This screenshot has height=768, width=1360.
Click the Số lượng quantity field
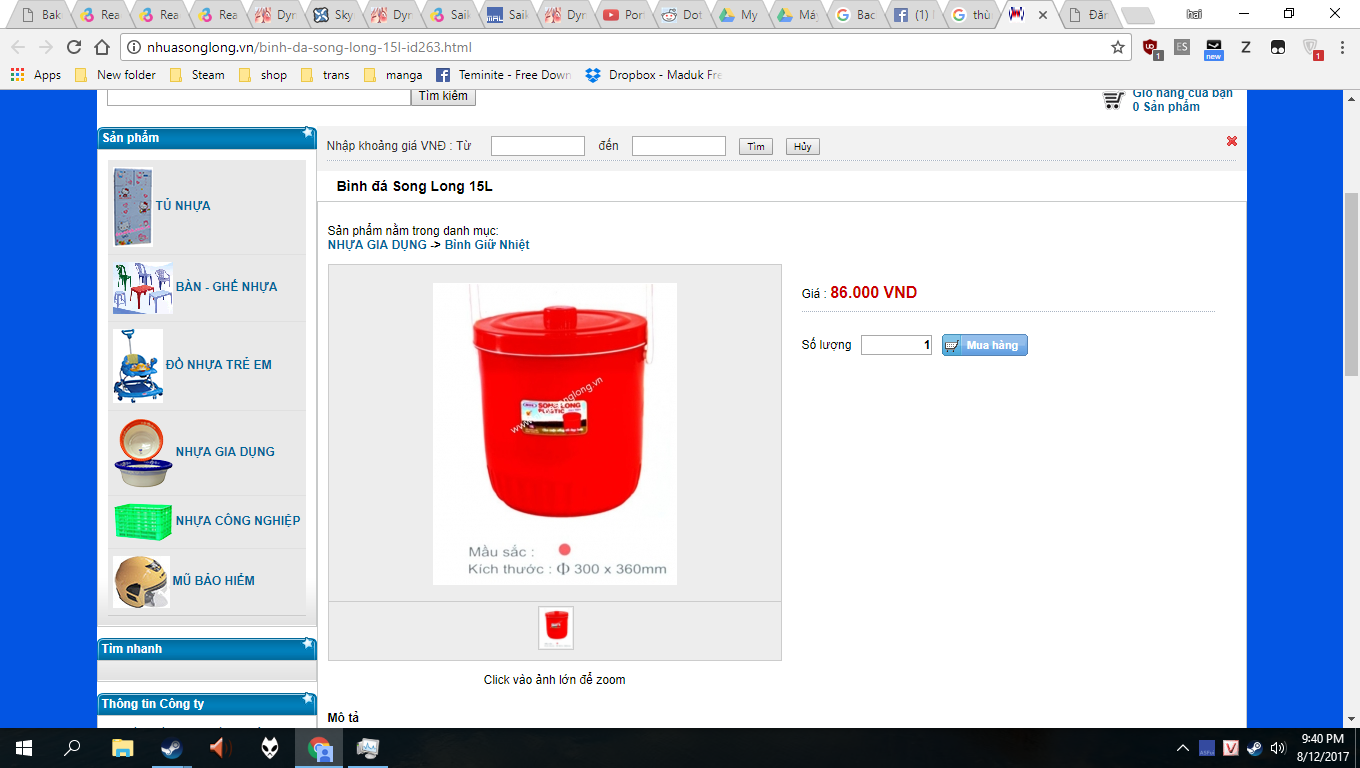click(896, 345)
